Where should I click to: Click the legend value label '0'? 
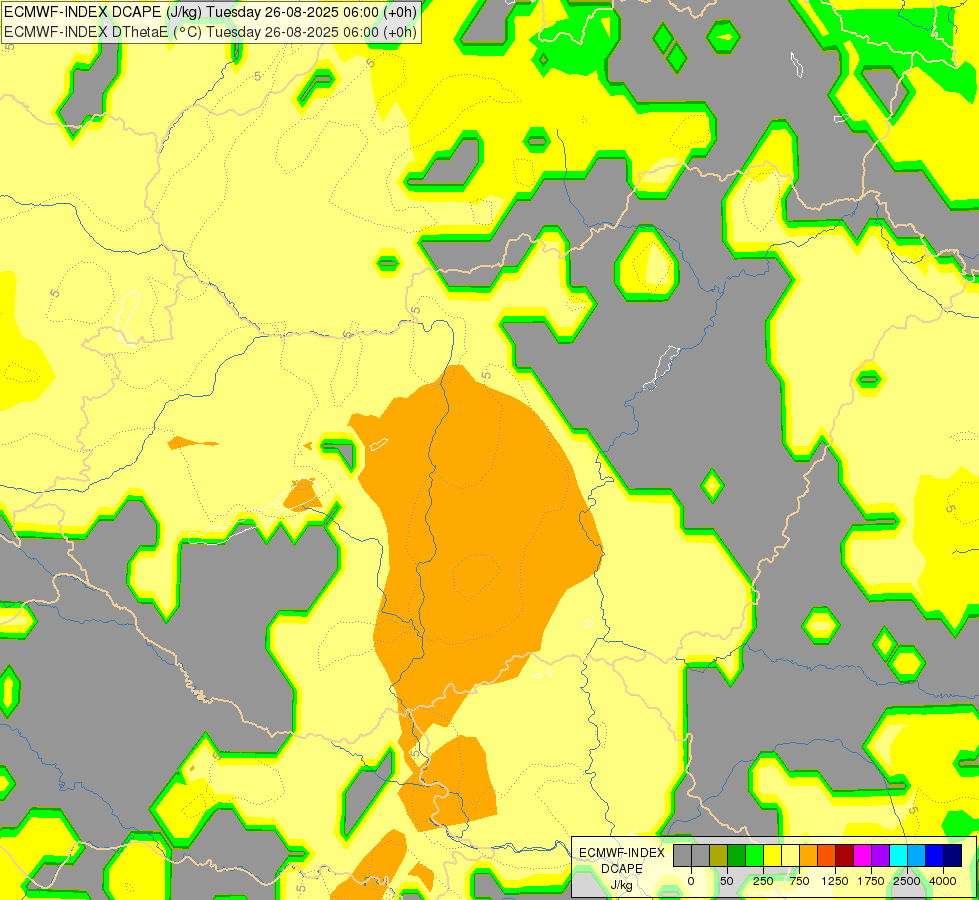[691, 881]
